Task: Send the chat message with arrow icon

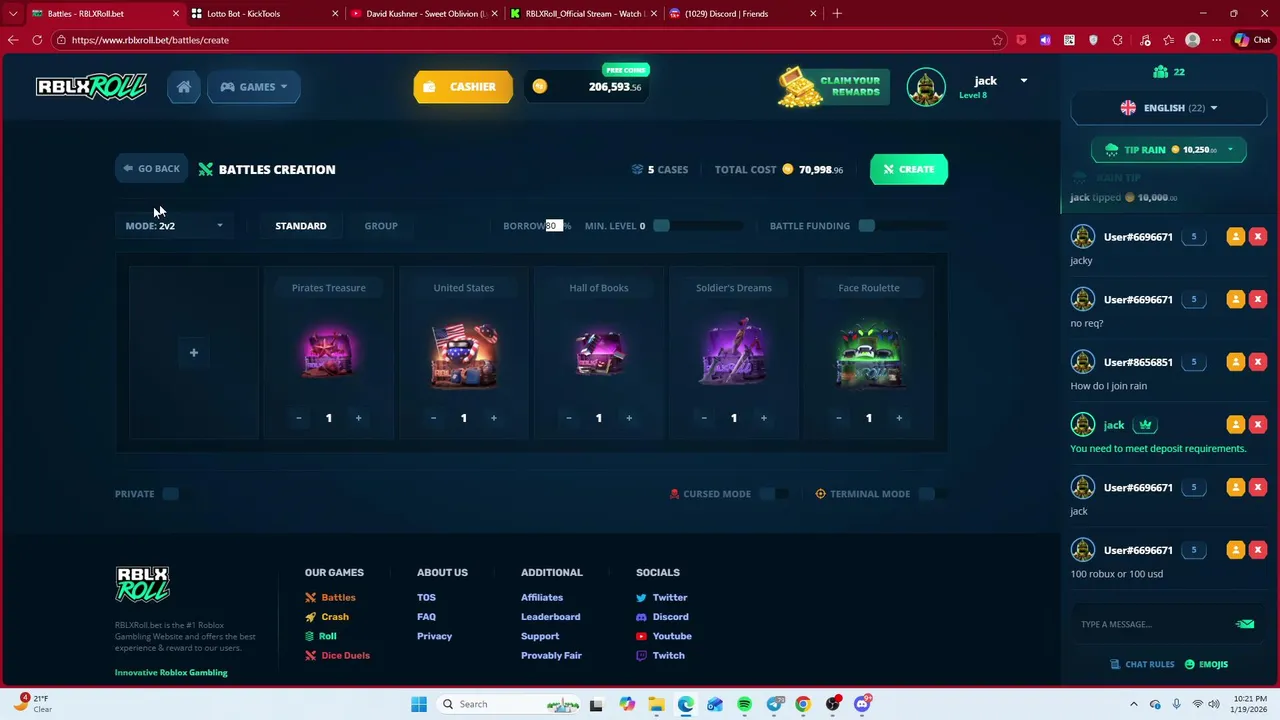Action: click(1245, 624)
